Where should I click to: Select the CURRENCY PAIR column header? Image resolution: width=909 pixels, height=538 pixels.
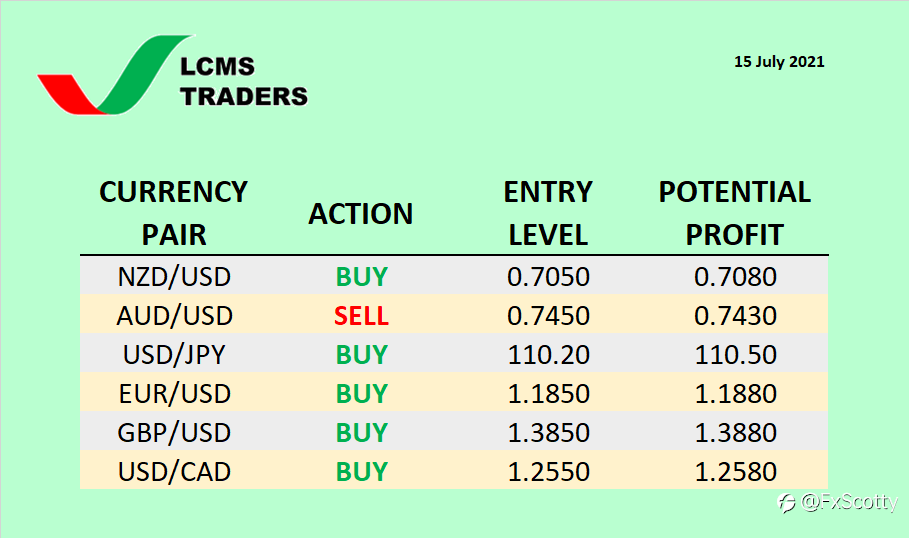point(173,213)
